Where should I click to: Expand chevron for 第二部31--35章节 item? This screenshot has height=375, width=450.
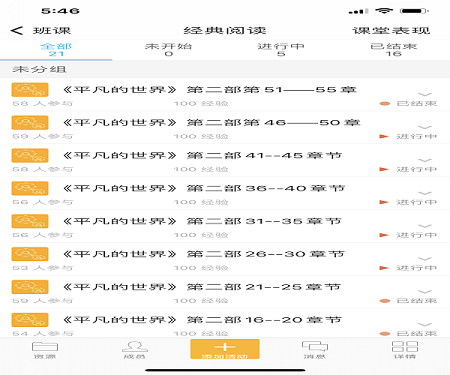[425, 226]
